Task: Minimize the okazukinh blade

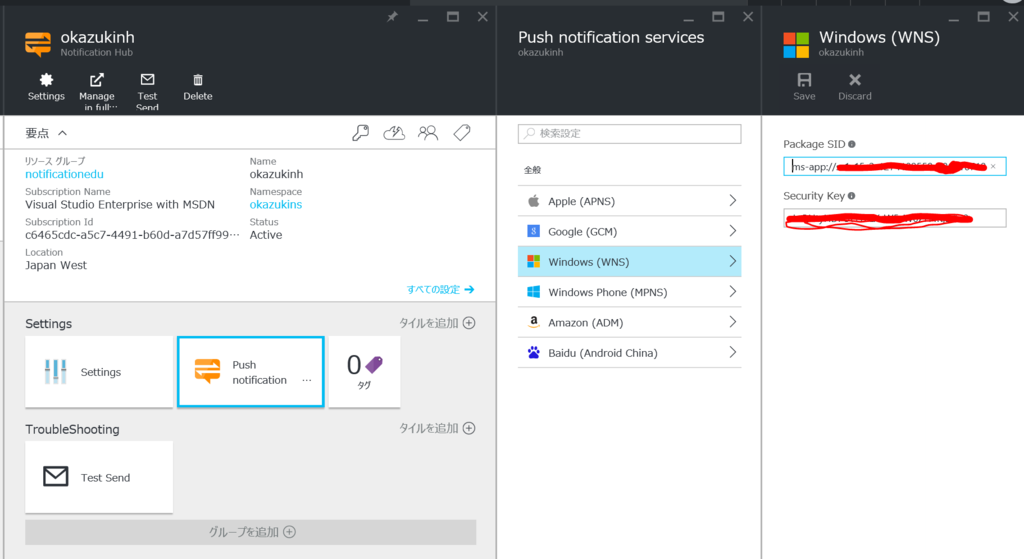Action: click(x=423, y=20)
